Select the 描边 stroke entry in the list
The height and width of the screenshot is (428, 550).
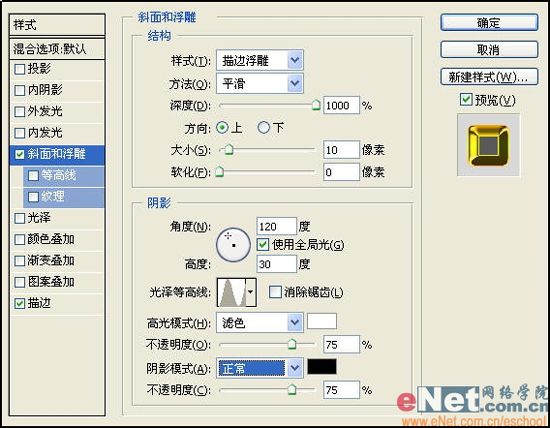click(57, 303)
